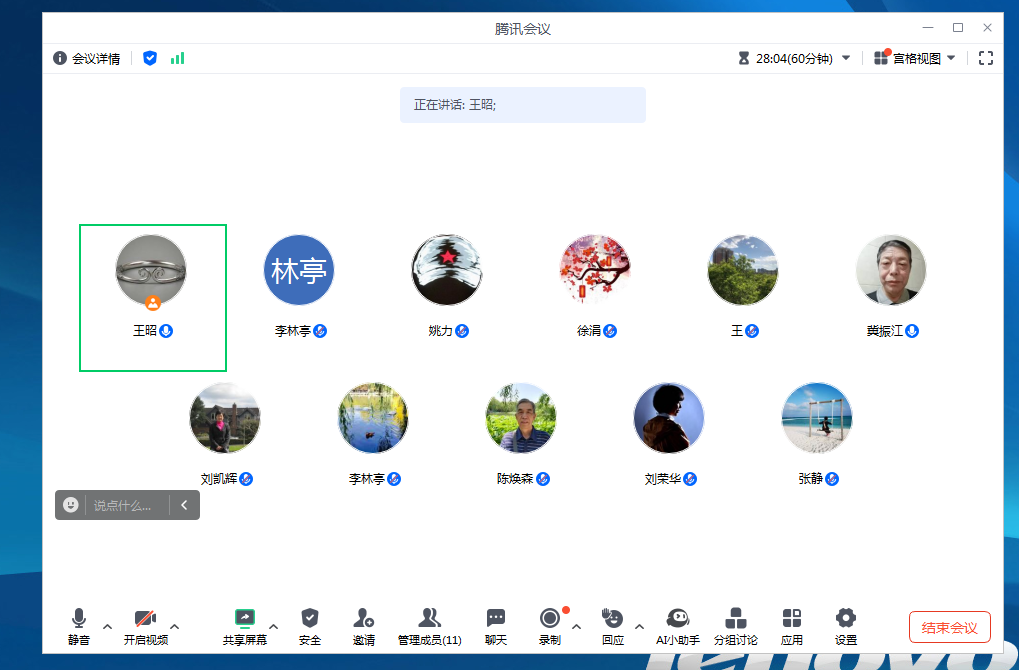Turn on the camera (开启视频)

(x=146, y=618)
